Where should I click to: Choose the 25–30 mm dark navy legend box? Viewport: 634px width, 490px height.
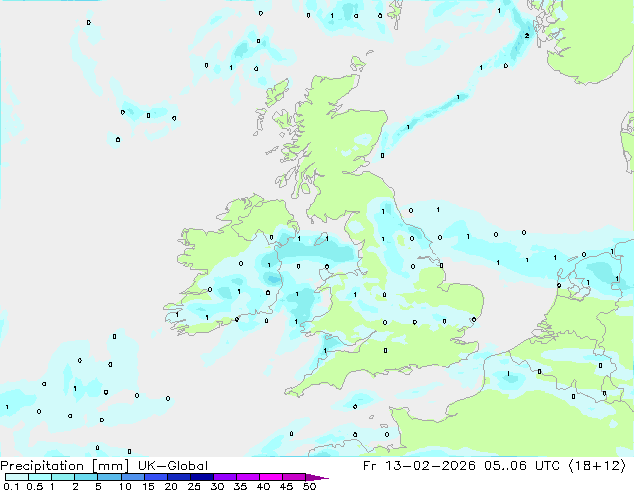point(201,477)
